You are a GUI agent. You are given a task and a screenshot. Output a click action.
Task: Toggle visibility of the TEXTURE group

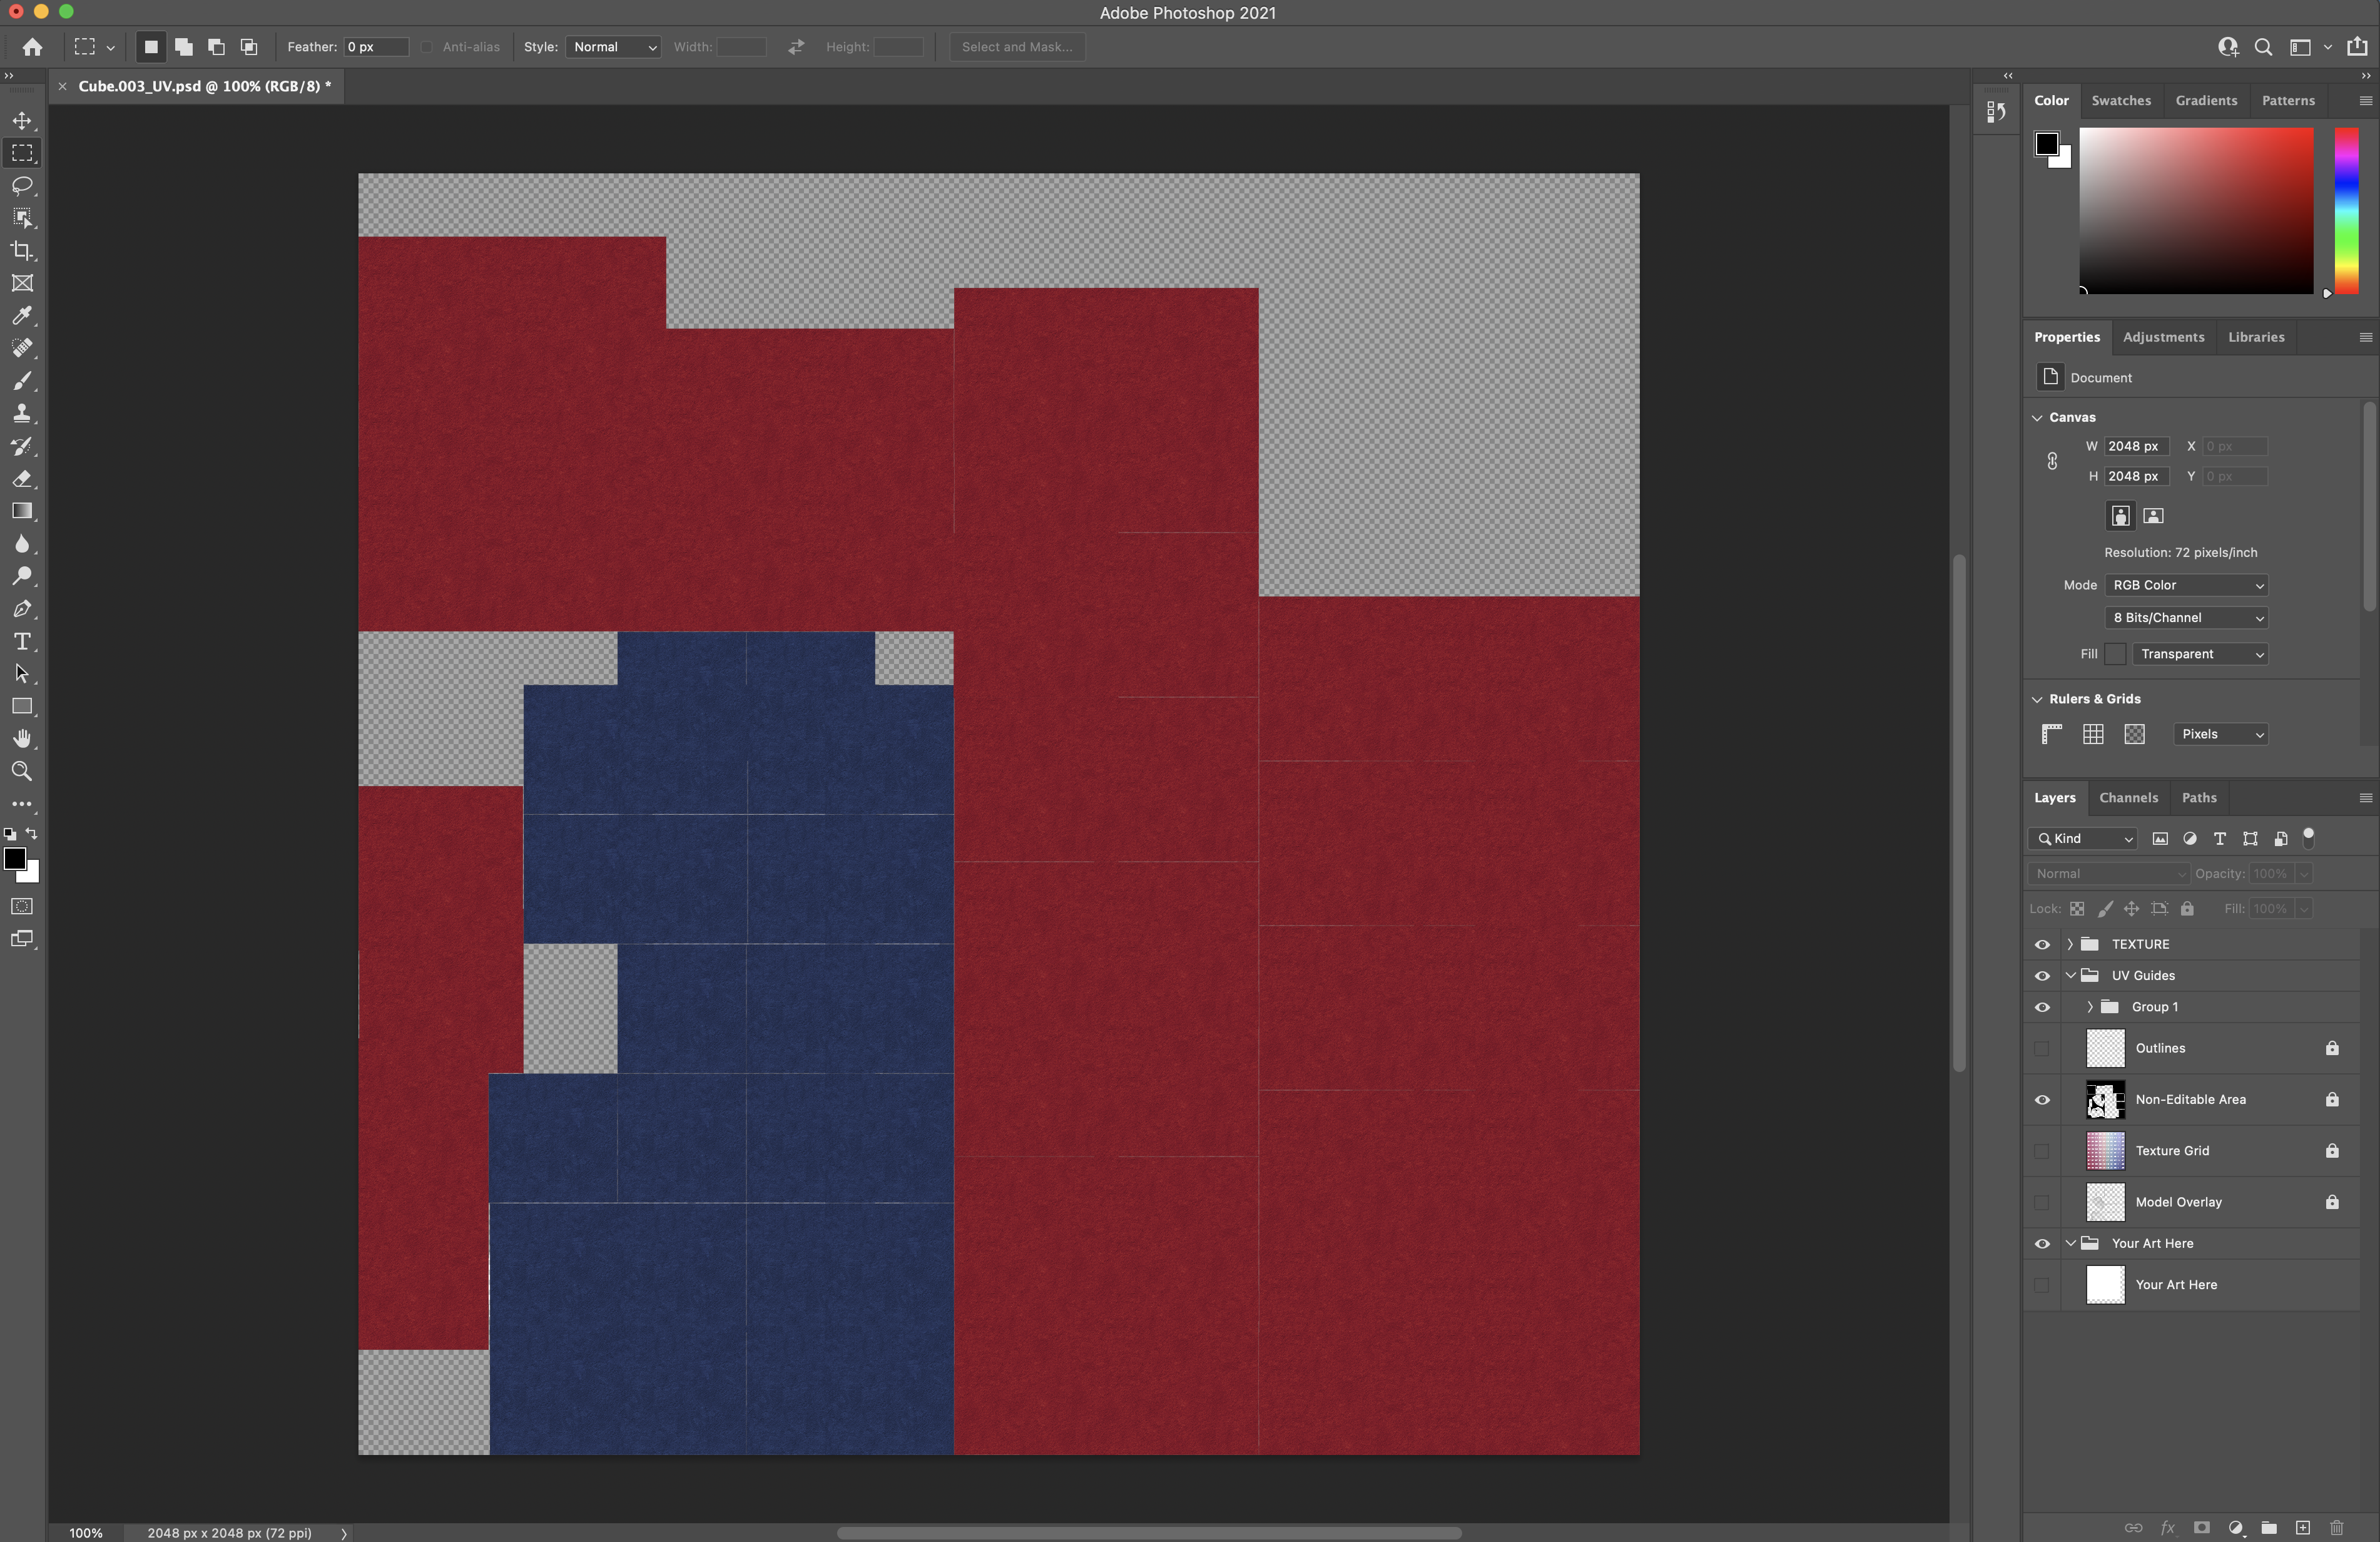coord(2042,943)
